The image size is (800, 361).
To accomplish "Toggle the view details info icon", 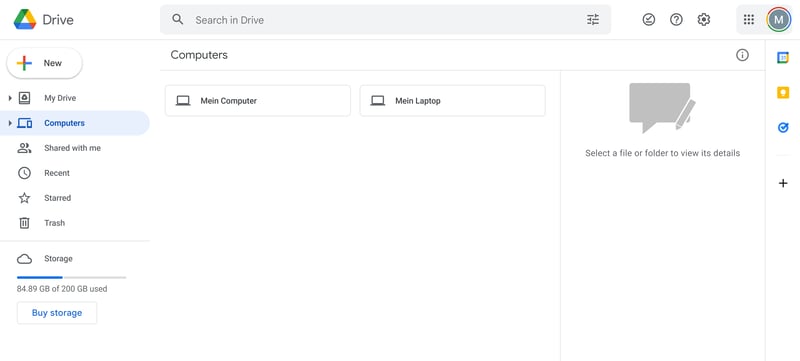I will 742,55.
